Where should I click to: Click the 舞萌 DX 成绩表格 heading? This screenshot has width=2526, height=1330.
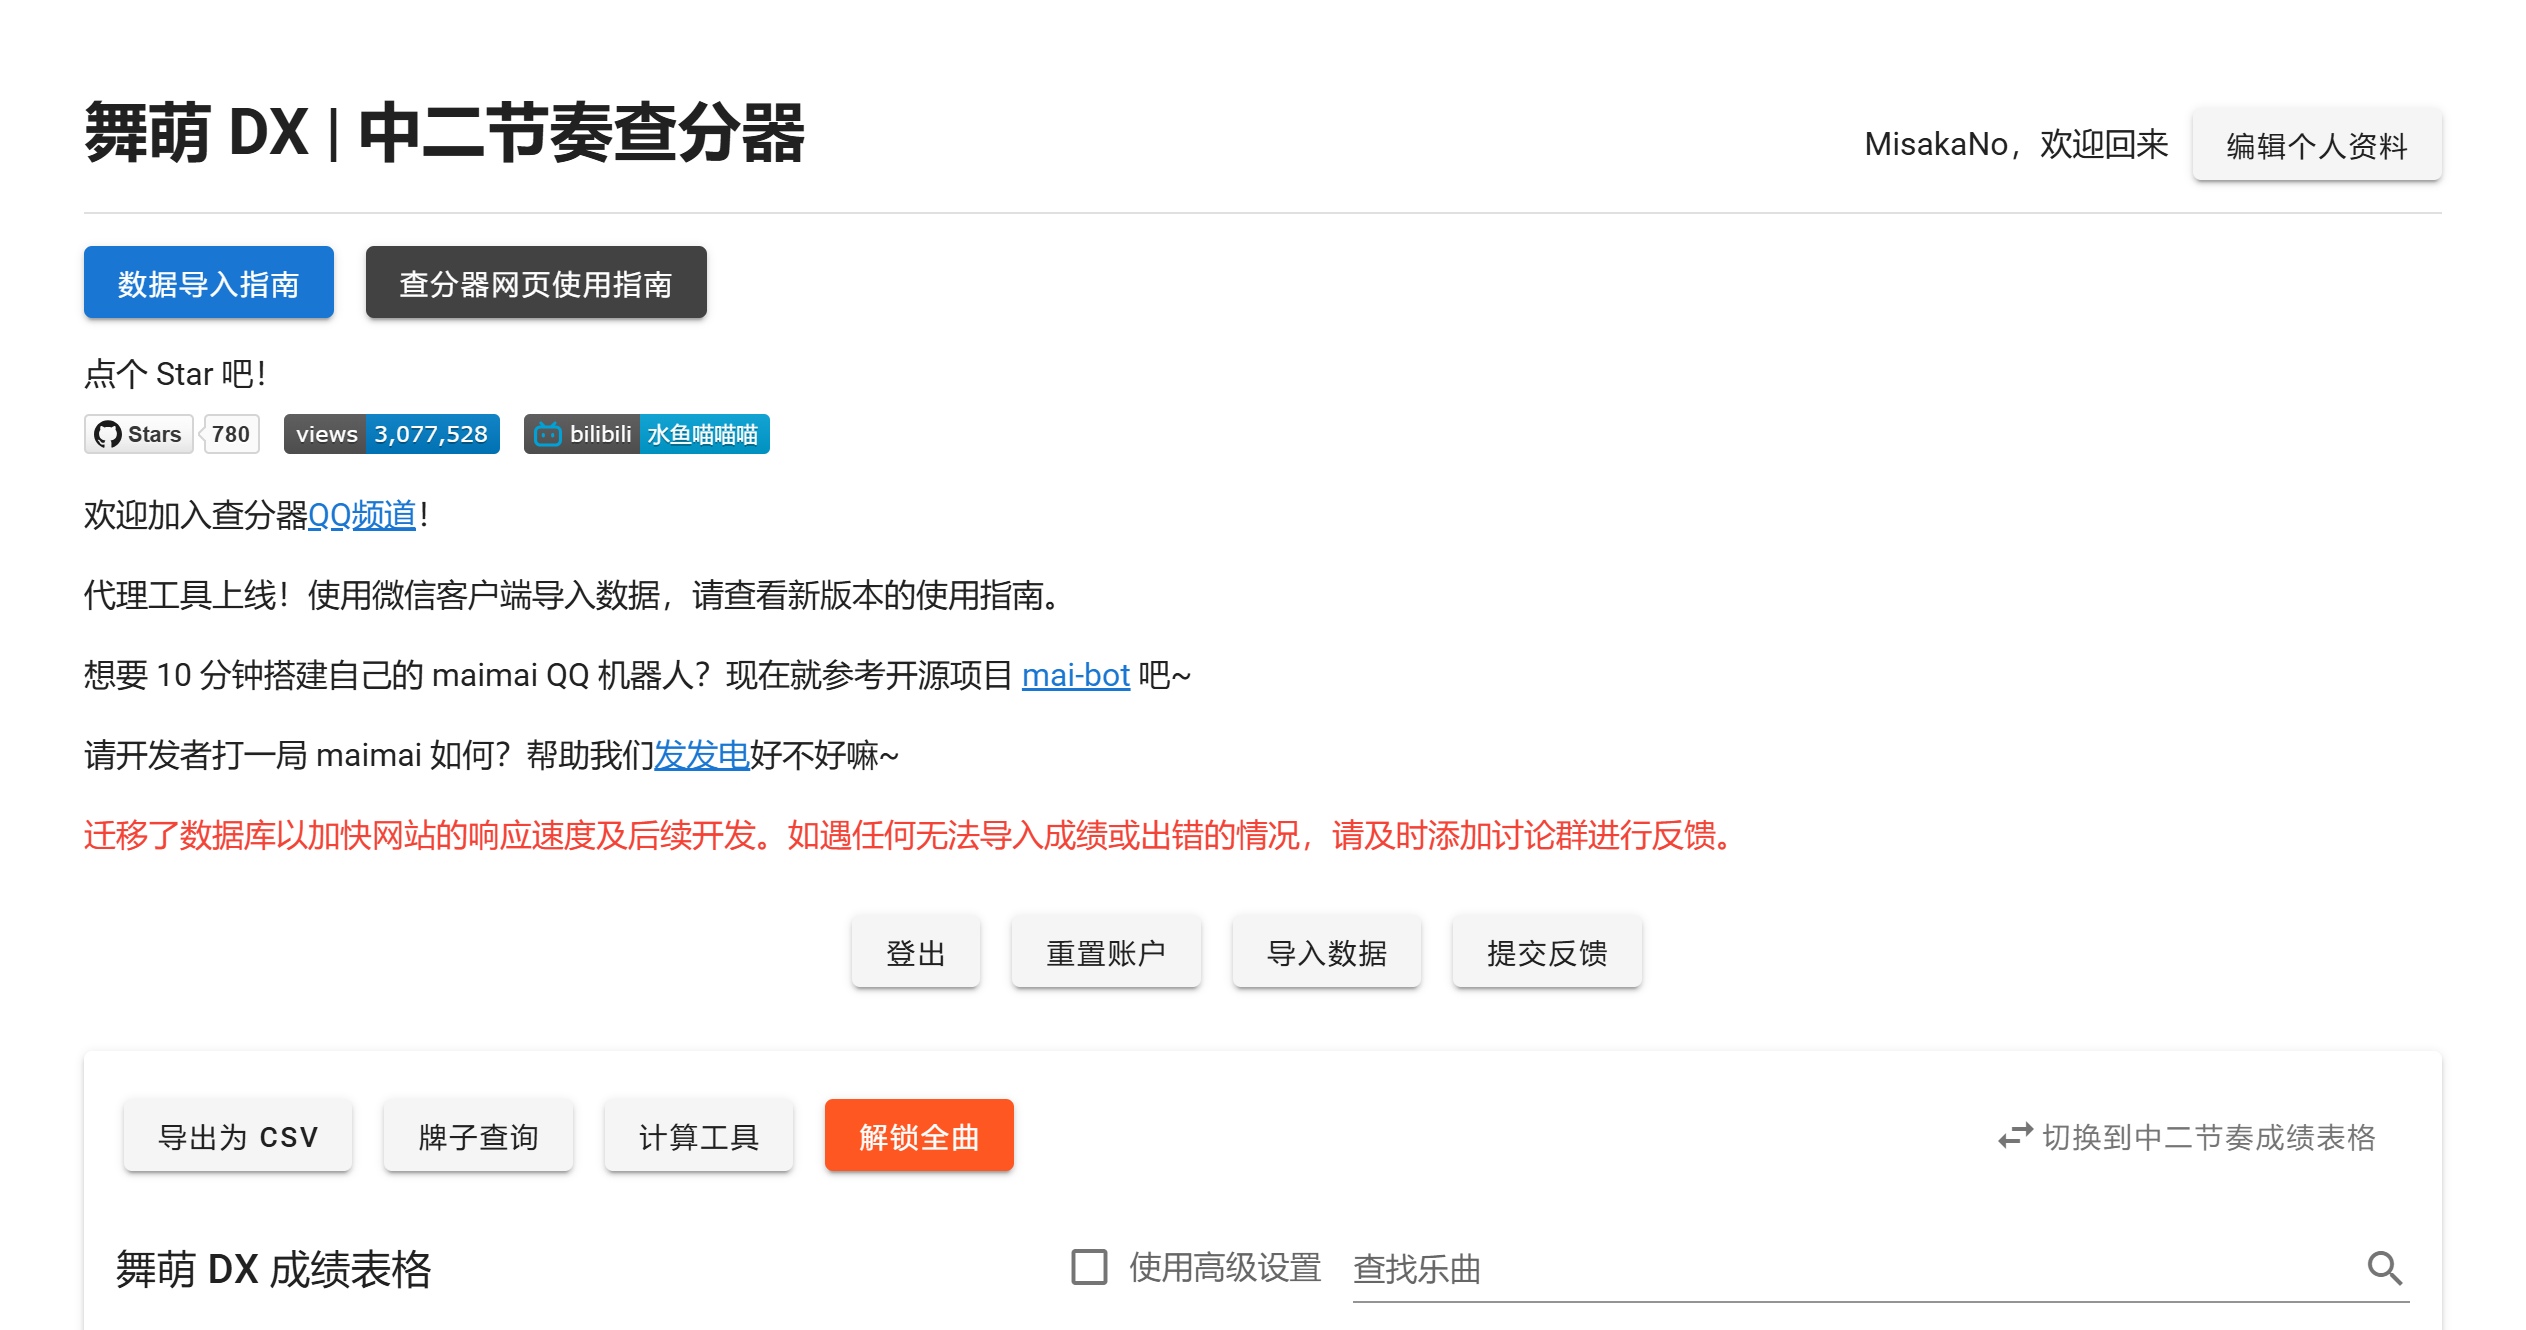(x=274, y=1269)
